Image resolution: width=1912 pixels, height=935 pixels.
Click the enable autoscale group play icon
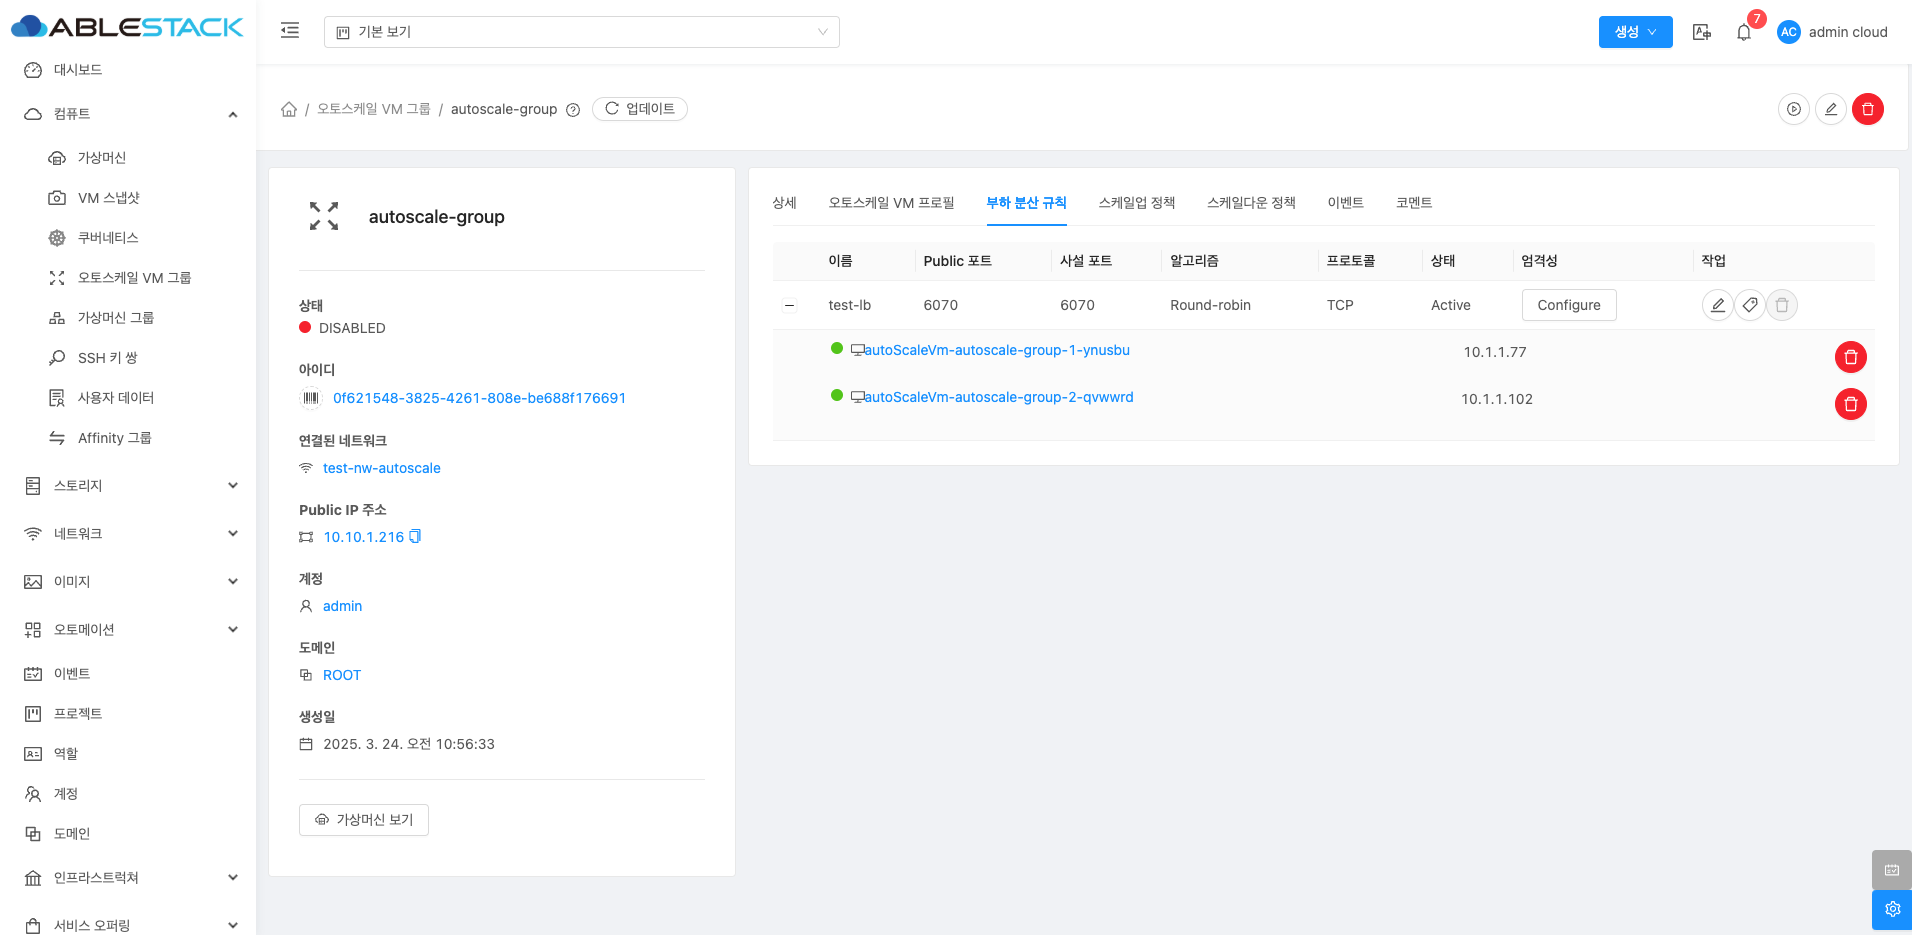tap(1794, 109)
